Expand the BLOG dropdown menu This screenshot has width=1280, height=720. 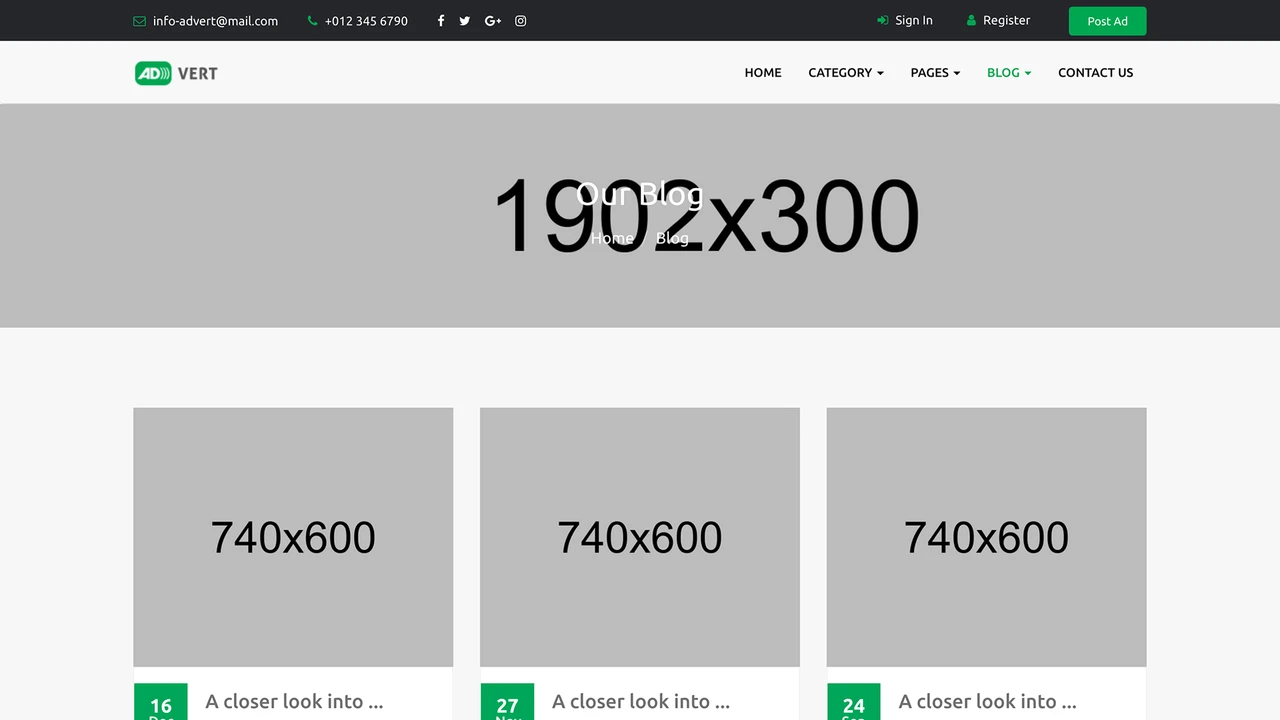pos(1009,72)
